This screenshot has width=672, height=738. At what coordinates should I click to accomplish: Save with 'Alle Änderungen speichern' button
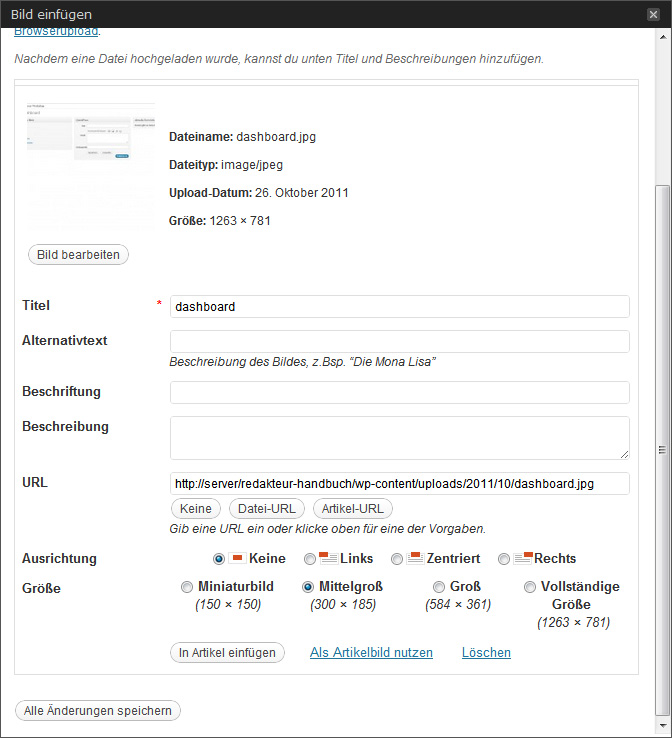[x=97, y=711]
